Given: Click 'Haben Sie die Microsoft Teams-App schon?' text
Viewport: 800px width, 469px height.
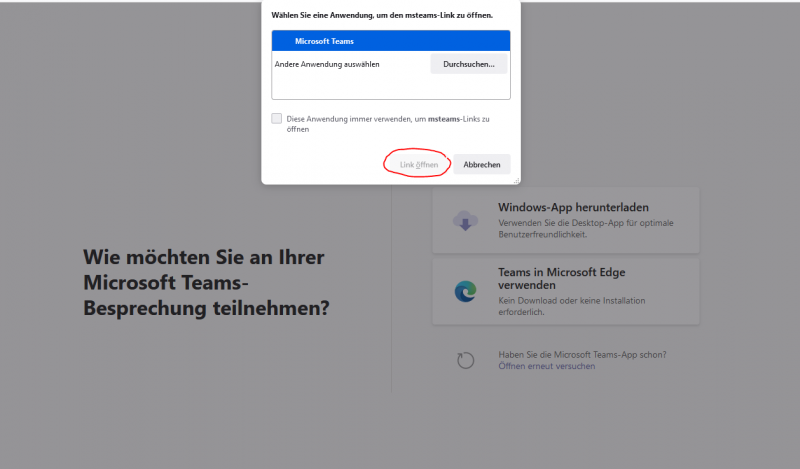Looking at the screenshot, I should pyautogui.click(x=582, y=354).
